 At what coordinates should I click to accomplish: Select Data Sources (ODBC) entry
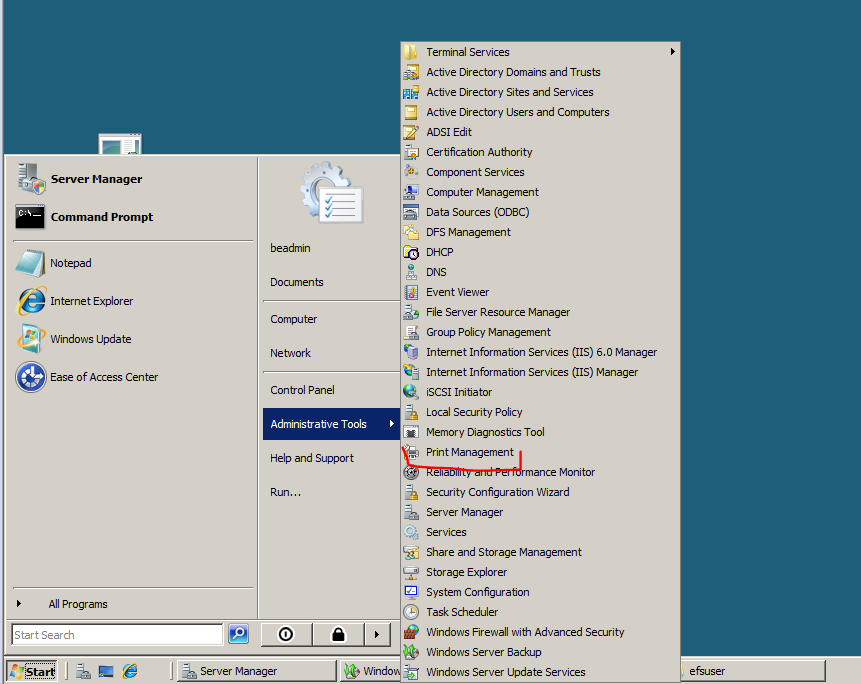[541, 212]
